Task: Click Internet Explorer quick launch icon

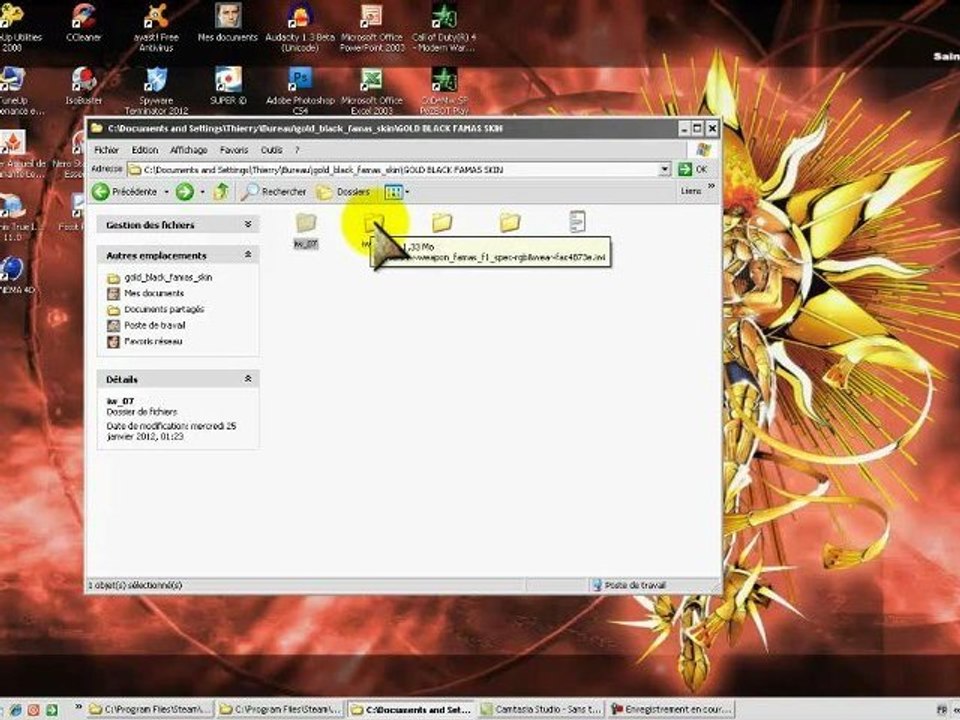Action: click(15, 710)
